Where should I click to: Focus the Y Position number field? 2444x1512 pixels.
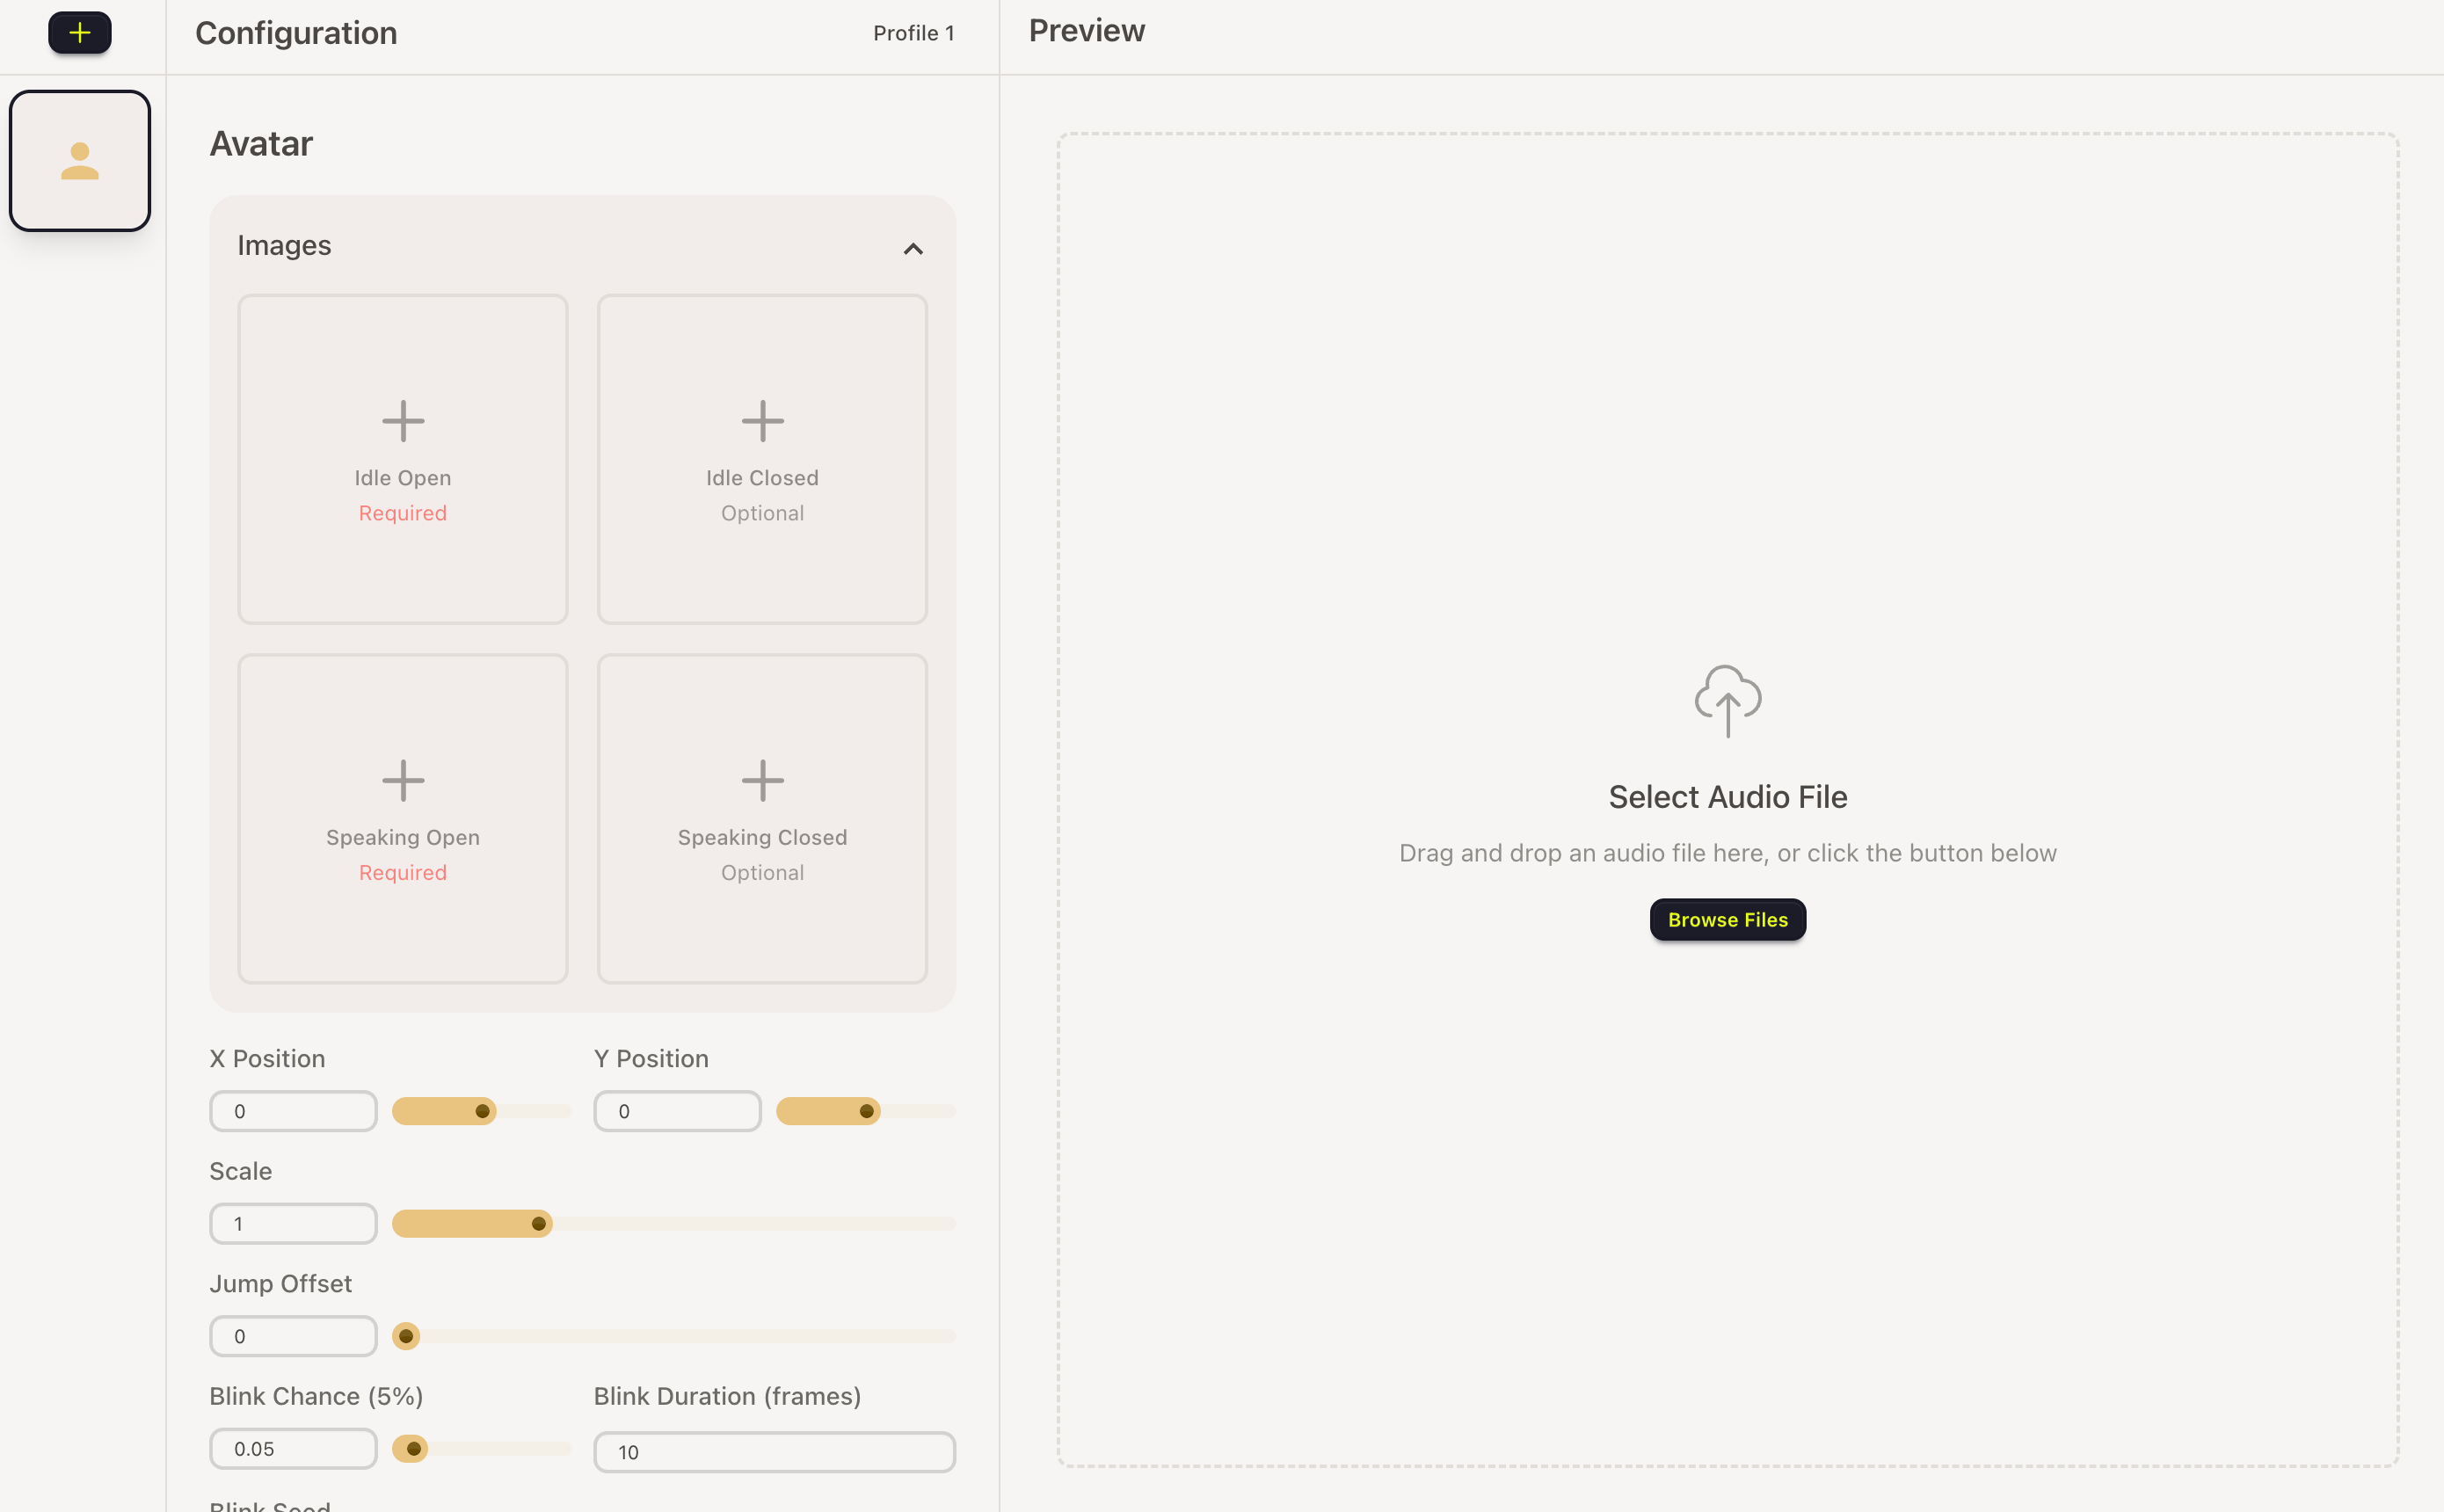[677, 1111]
